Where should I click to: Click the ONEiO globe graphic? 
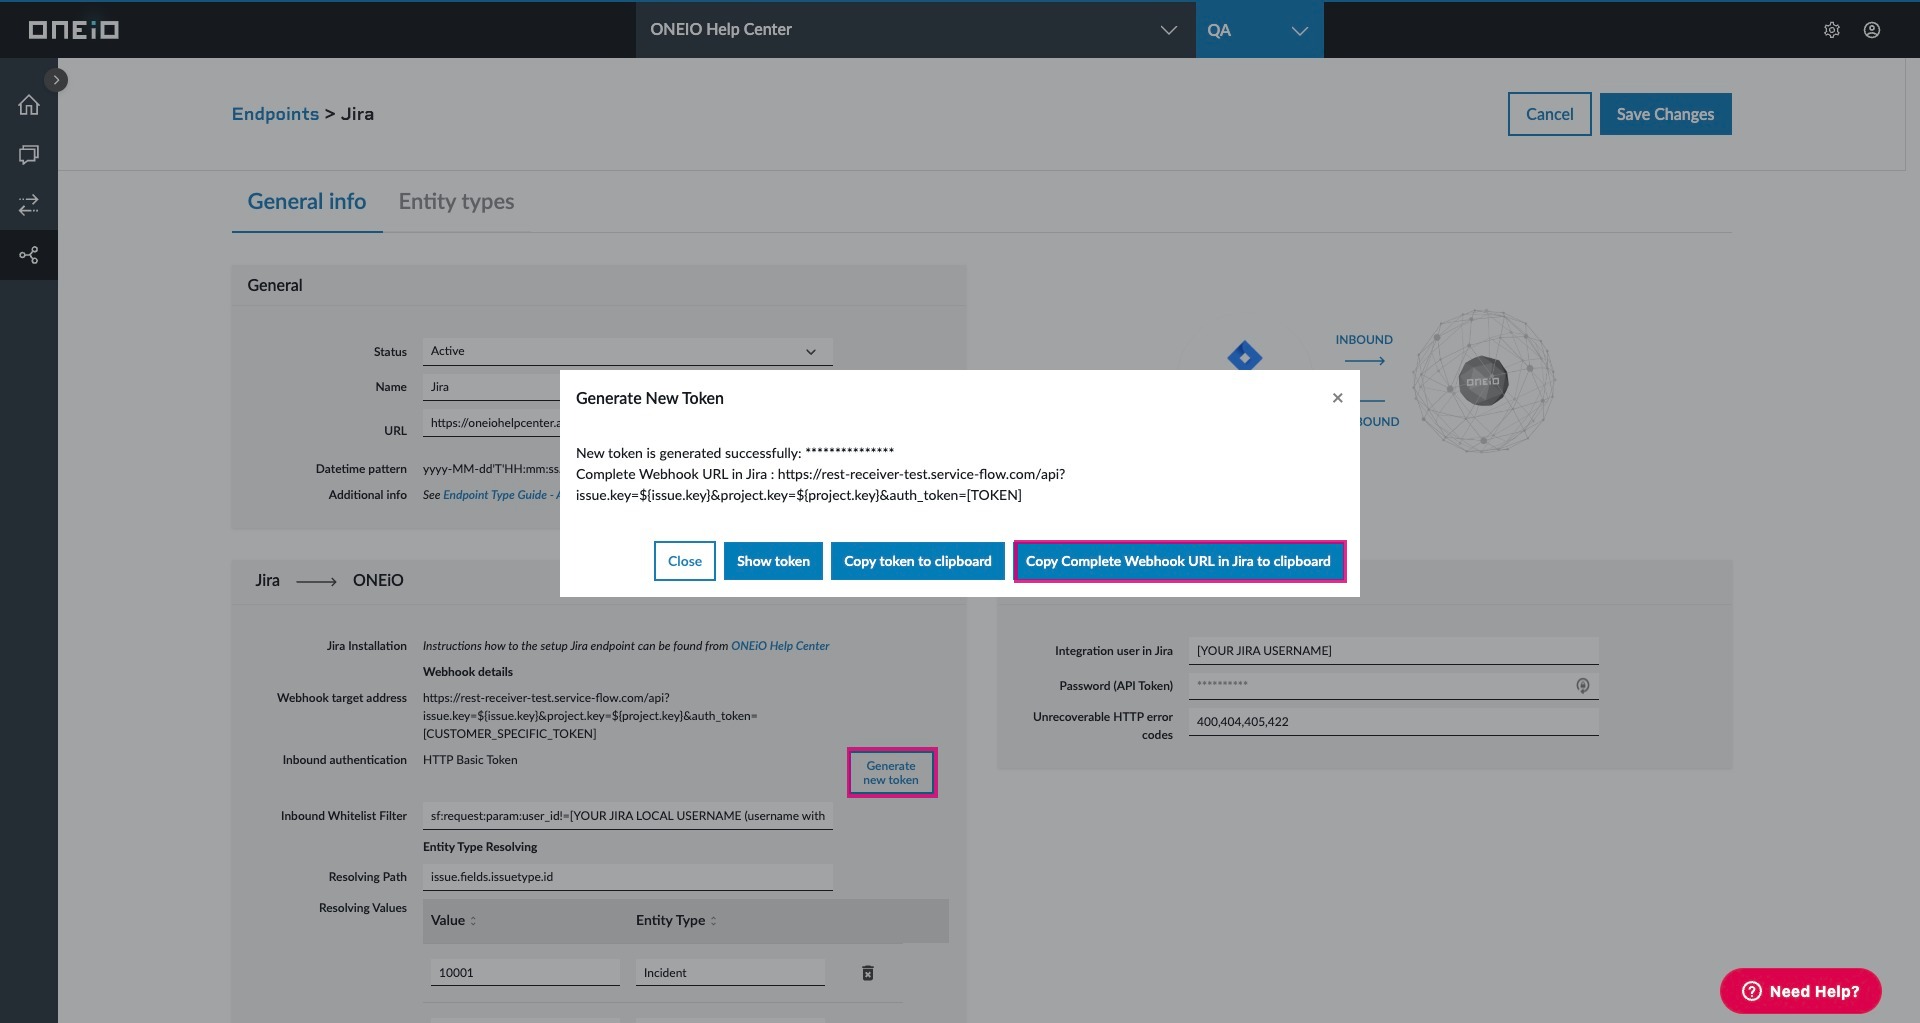pyautogui.click(x=1483, y=381)
